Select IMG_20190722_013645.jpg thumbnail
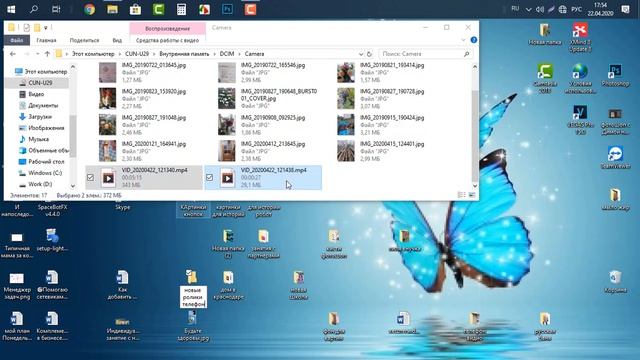The width and height of the screenshot is (640, 360). 107,72
